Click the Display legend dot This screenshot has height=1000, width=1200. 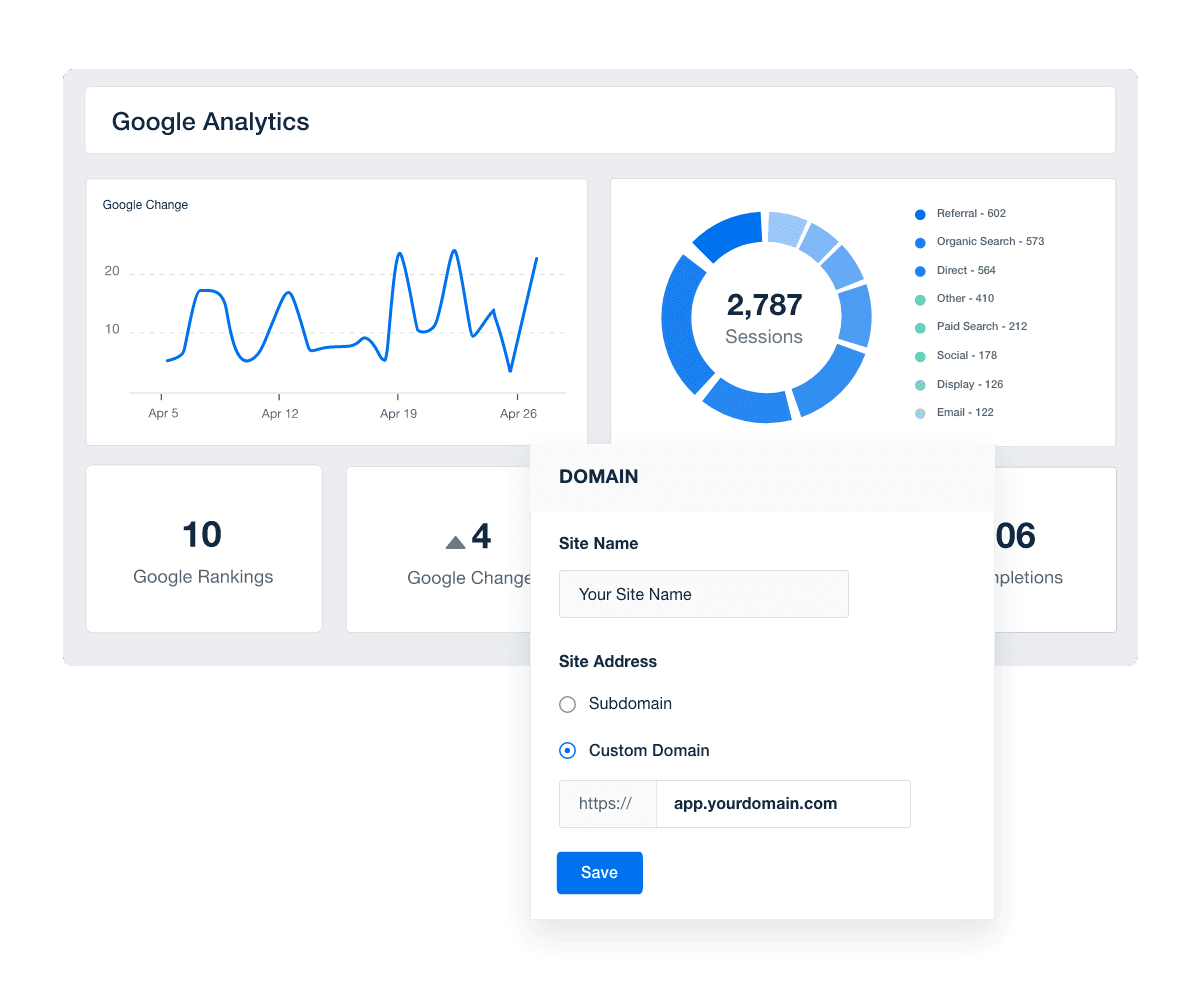point(919,384)
